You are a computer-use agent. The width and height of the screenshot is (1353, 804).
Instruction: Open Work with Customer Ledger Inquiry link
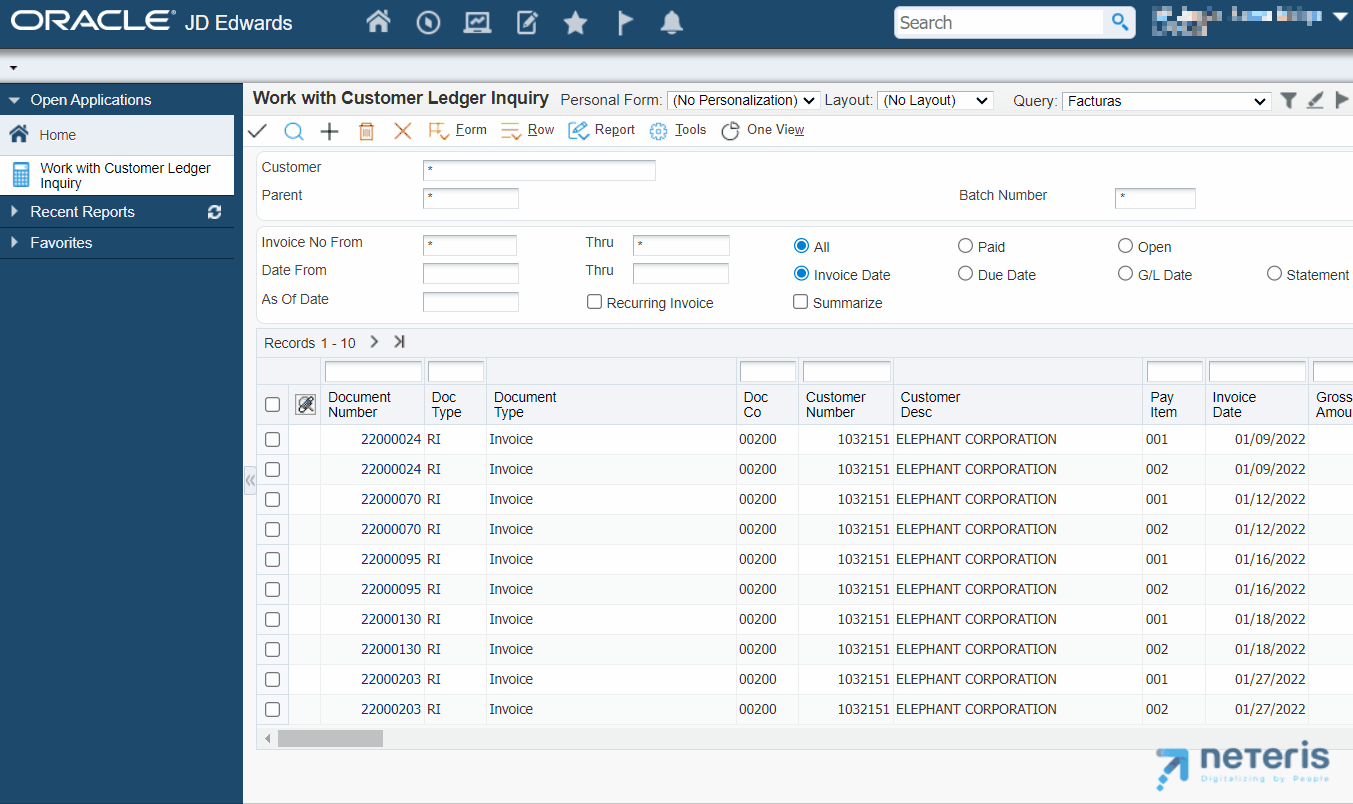[x=125, y=175]
